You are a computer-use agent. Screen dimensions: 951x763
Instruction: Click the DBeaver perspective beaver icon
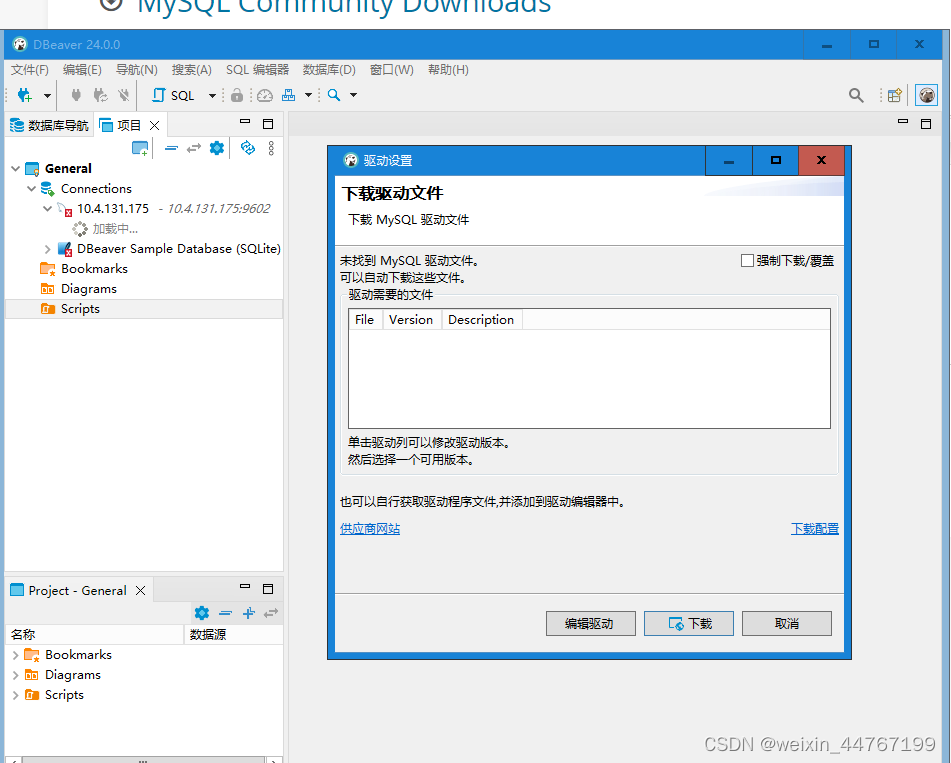(926, 95)
